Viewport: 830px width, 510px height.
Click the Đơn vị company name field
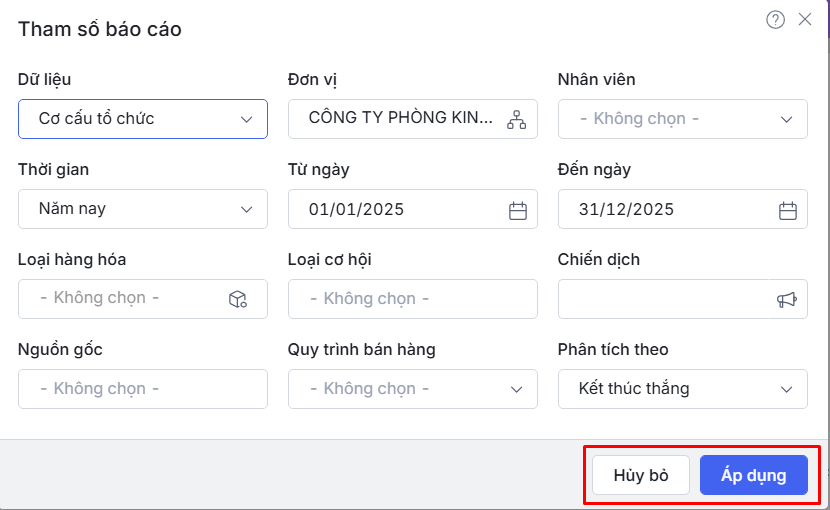(x=400, y=118)
